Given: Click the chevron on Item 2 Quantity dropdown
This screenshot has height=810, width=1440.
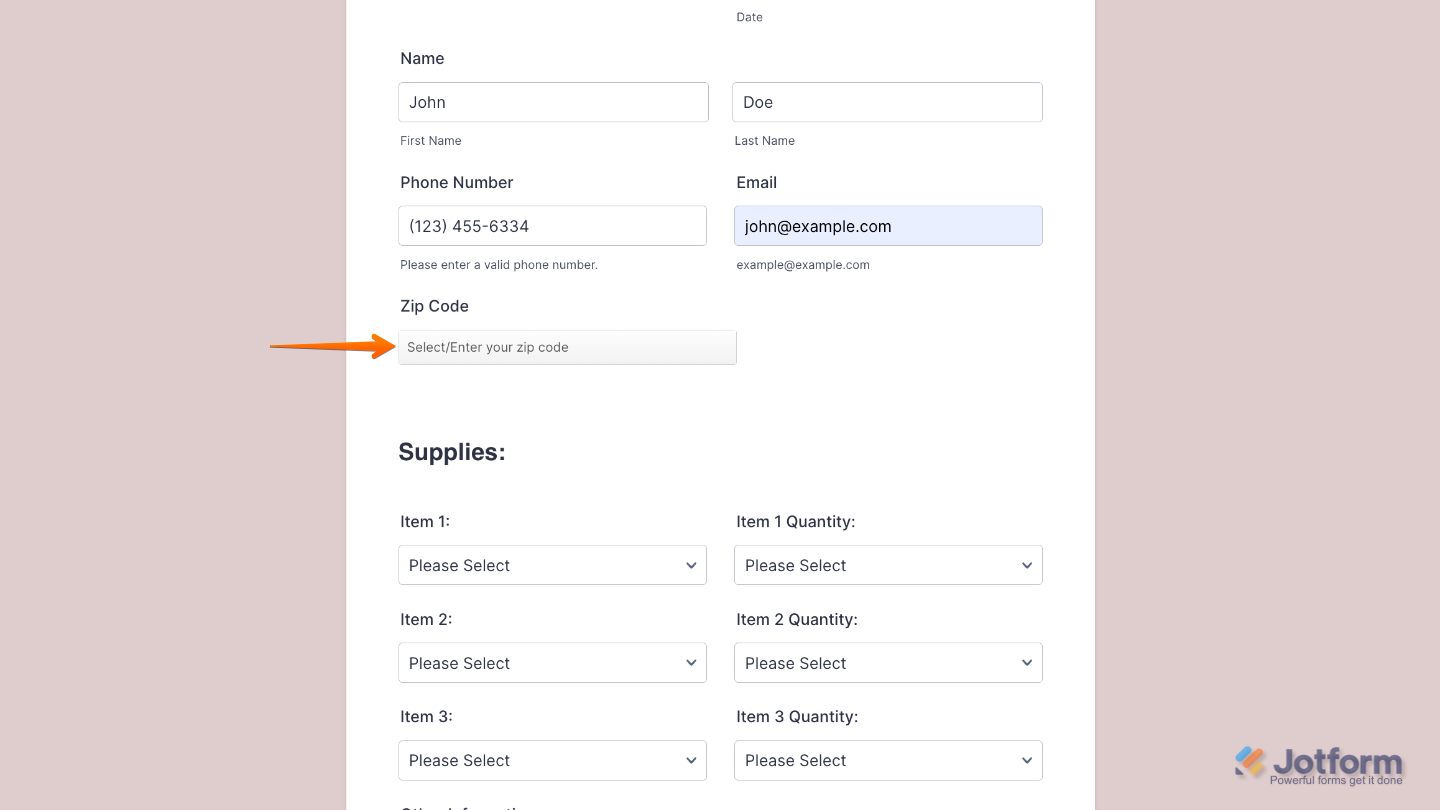Looking at the screenshot, I should click(1027, 662).
